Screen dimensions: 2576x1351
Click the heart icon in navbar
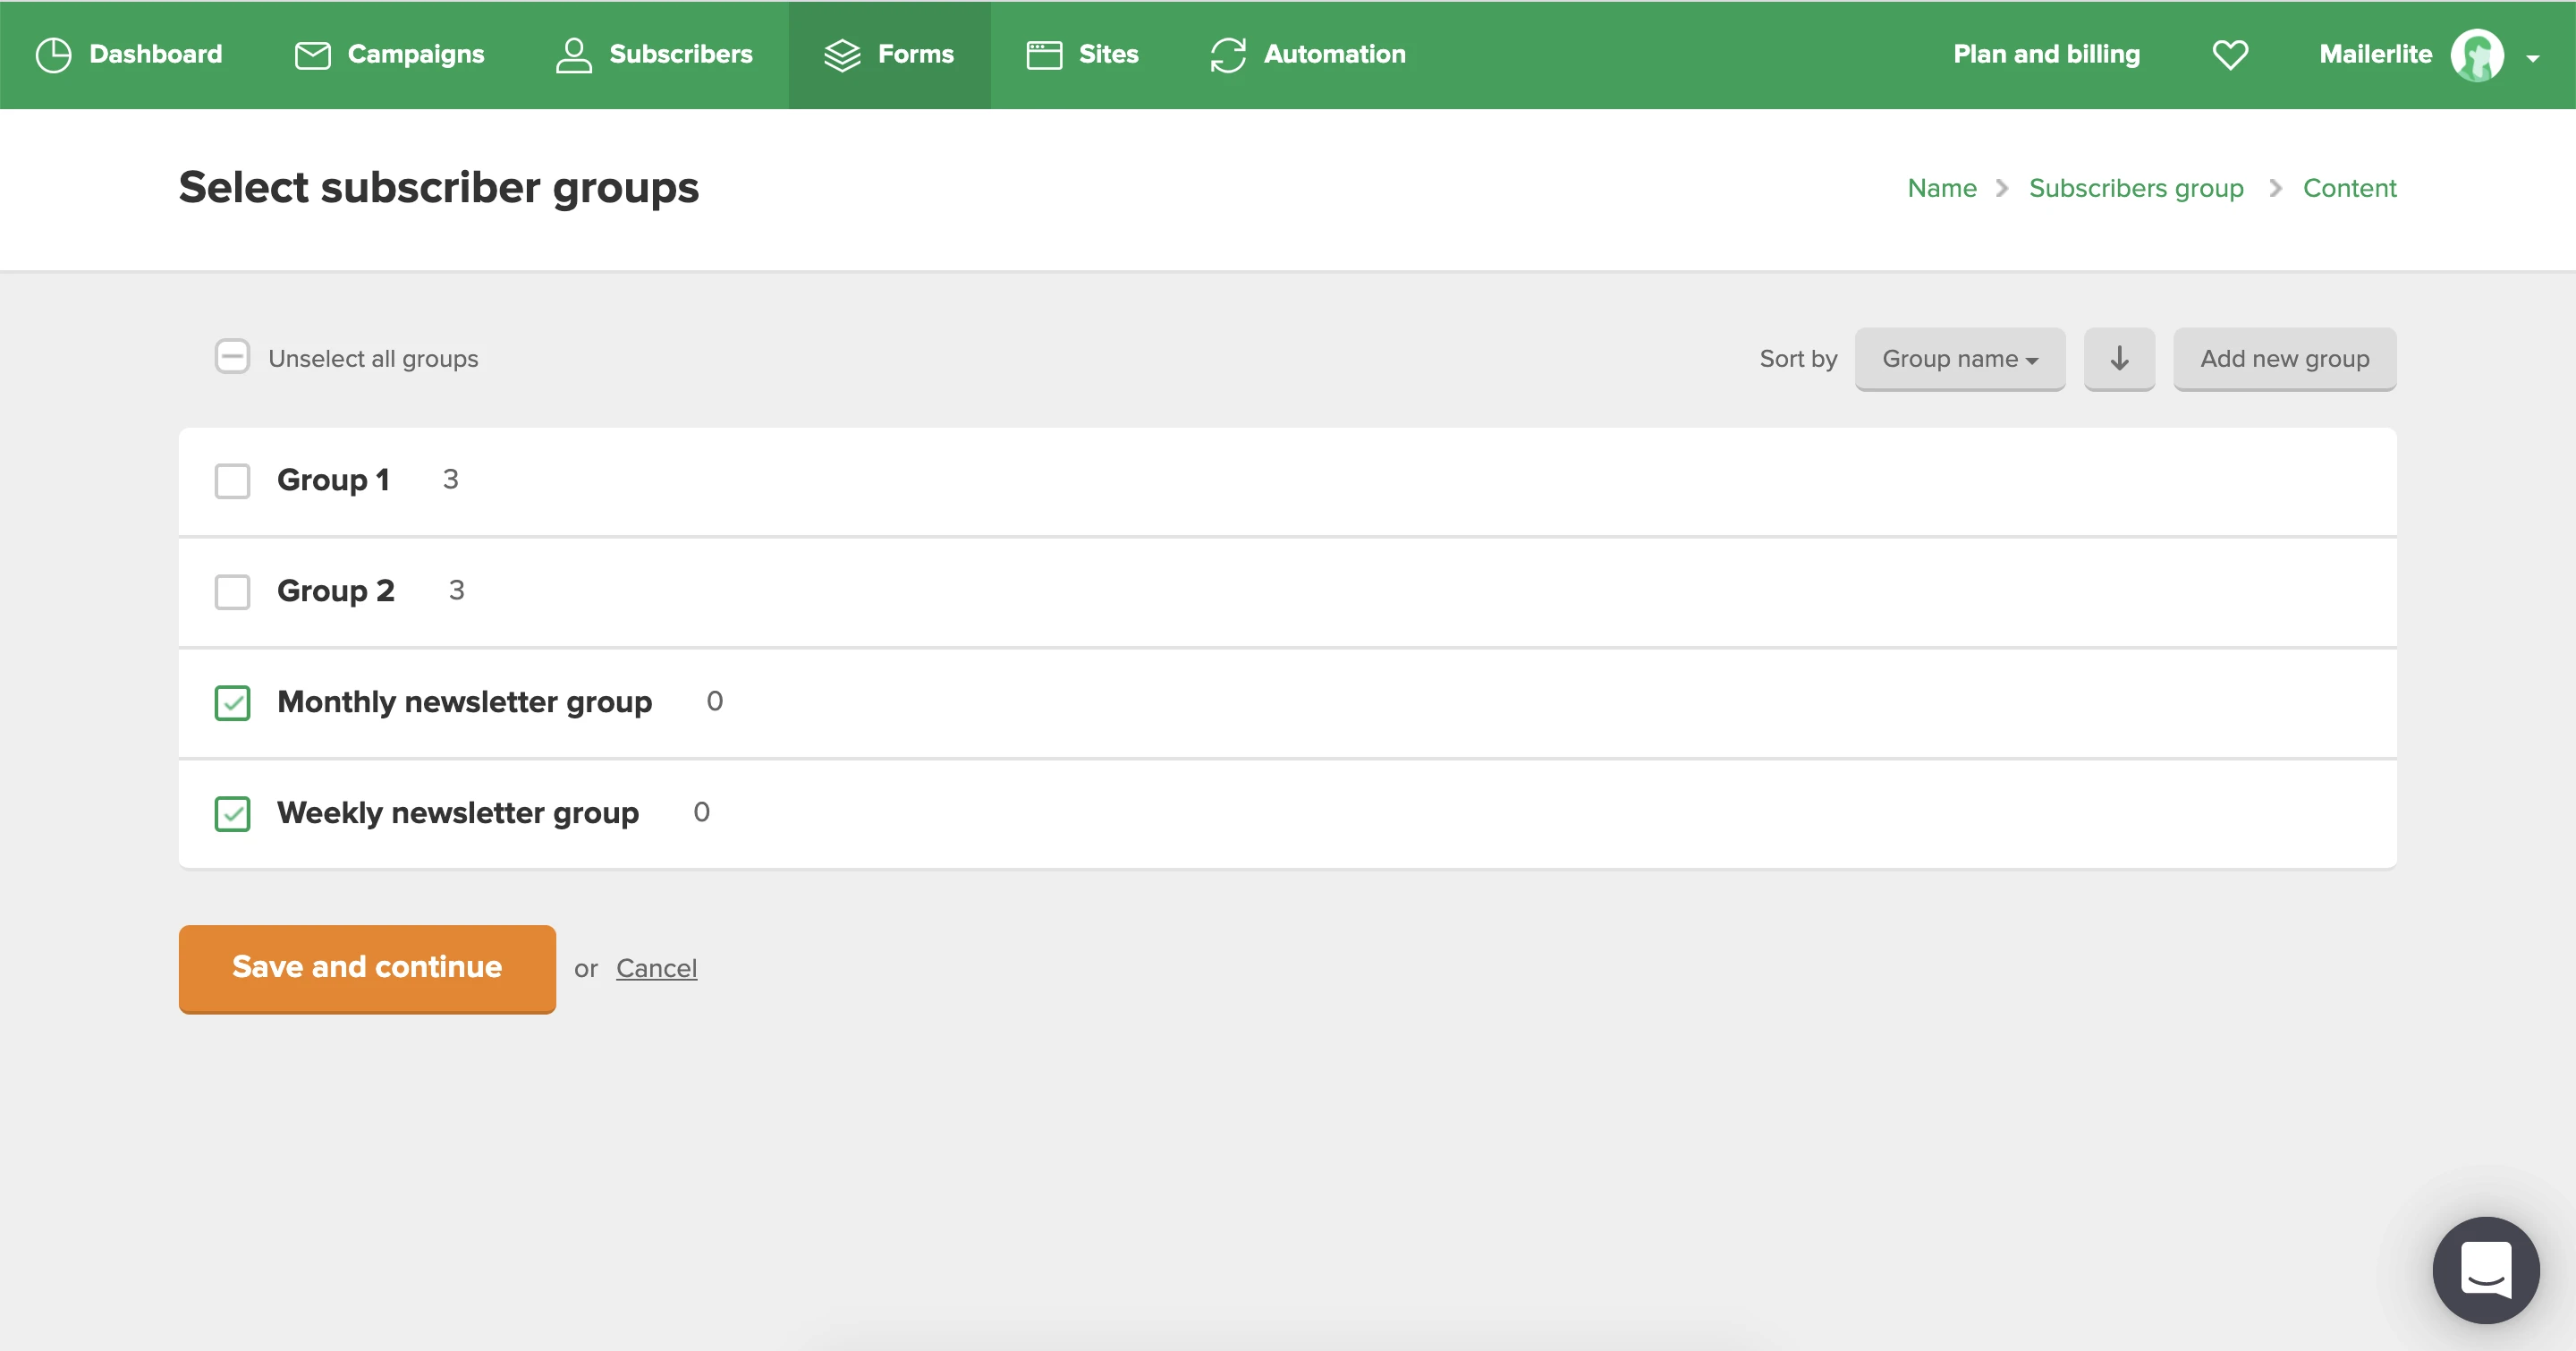click(2229, 55)
